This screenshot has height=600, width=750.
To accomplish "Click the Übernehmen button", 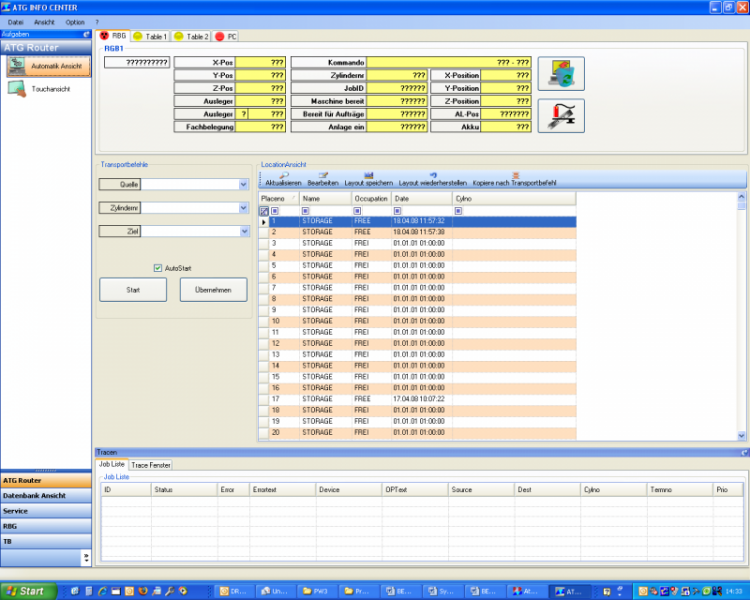I will (x=213, y=290).
